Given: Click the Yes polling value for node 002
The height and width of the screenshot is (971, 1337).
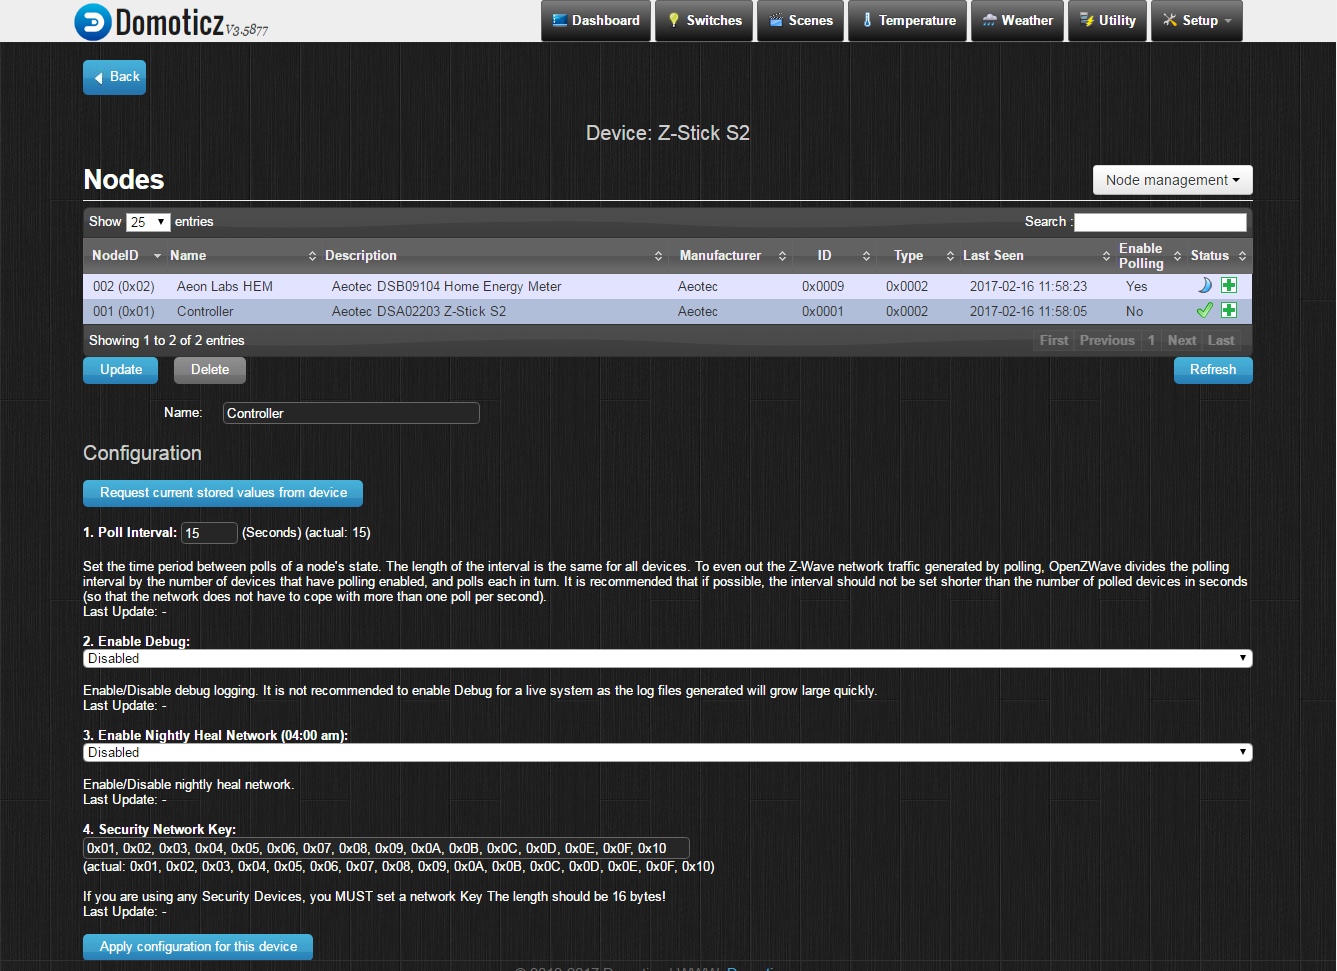Looking at the screenshot, I should click(1137, 287).
